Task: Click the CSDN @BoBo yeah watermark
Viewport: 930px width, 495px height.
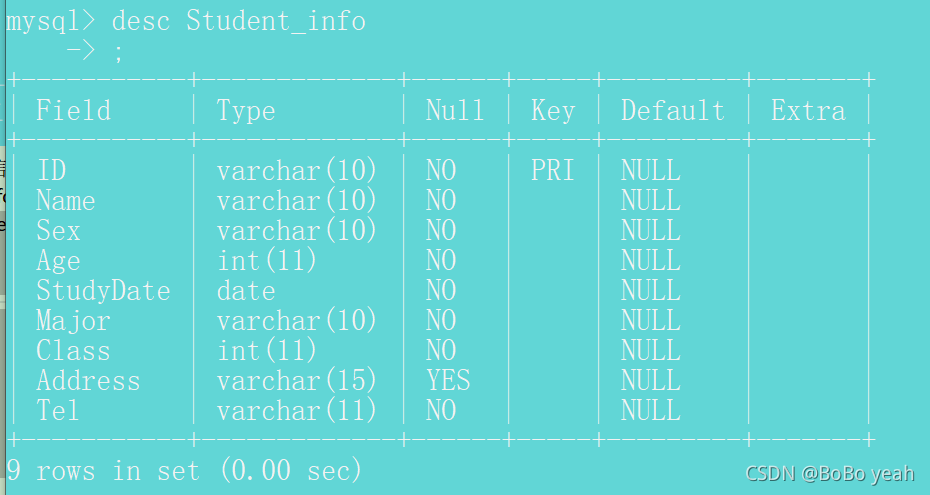Action: coord(830,473)
